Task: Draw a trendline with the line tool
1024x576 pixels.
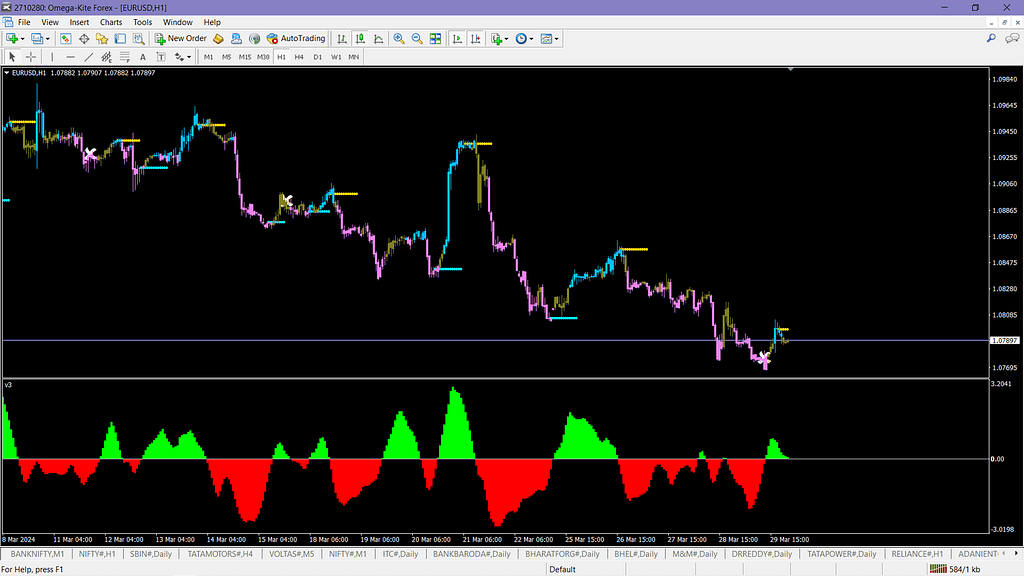Action: coord(89,57)
